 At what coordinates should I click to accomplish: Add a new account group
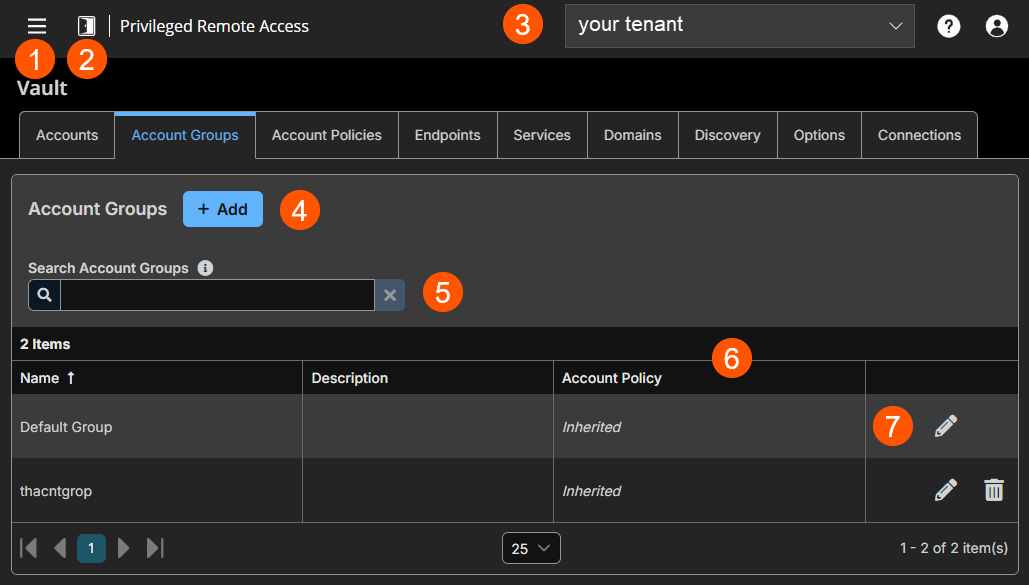(x=222, y=209)
